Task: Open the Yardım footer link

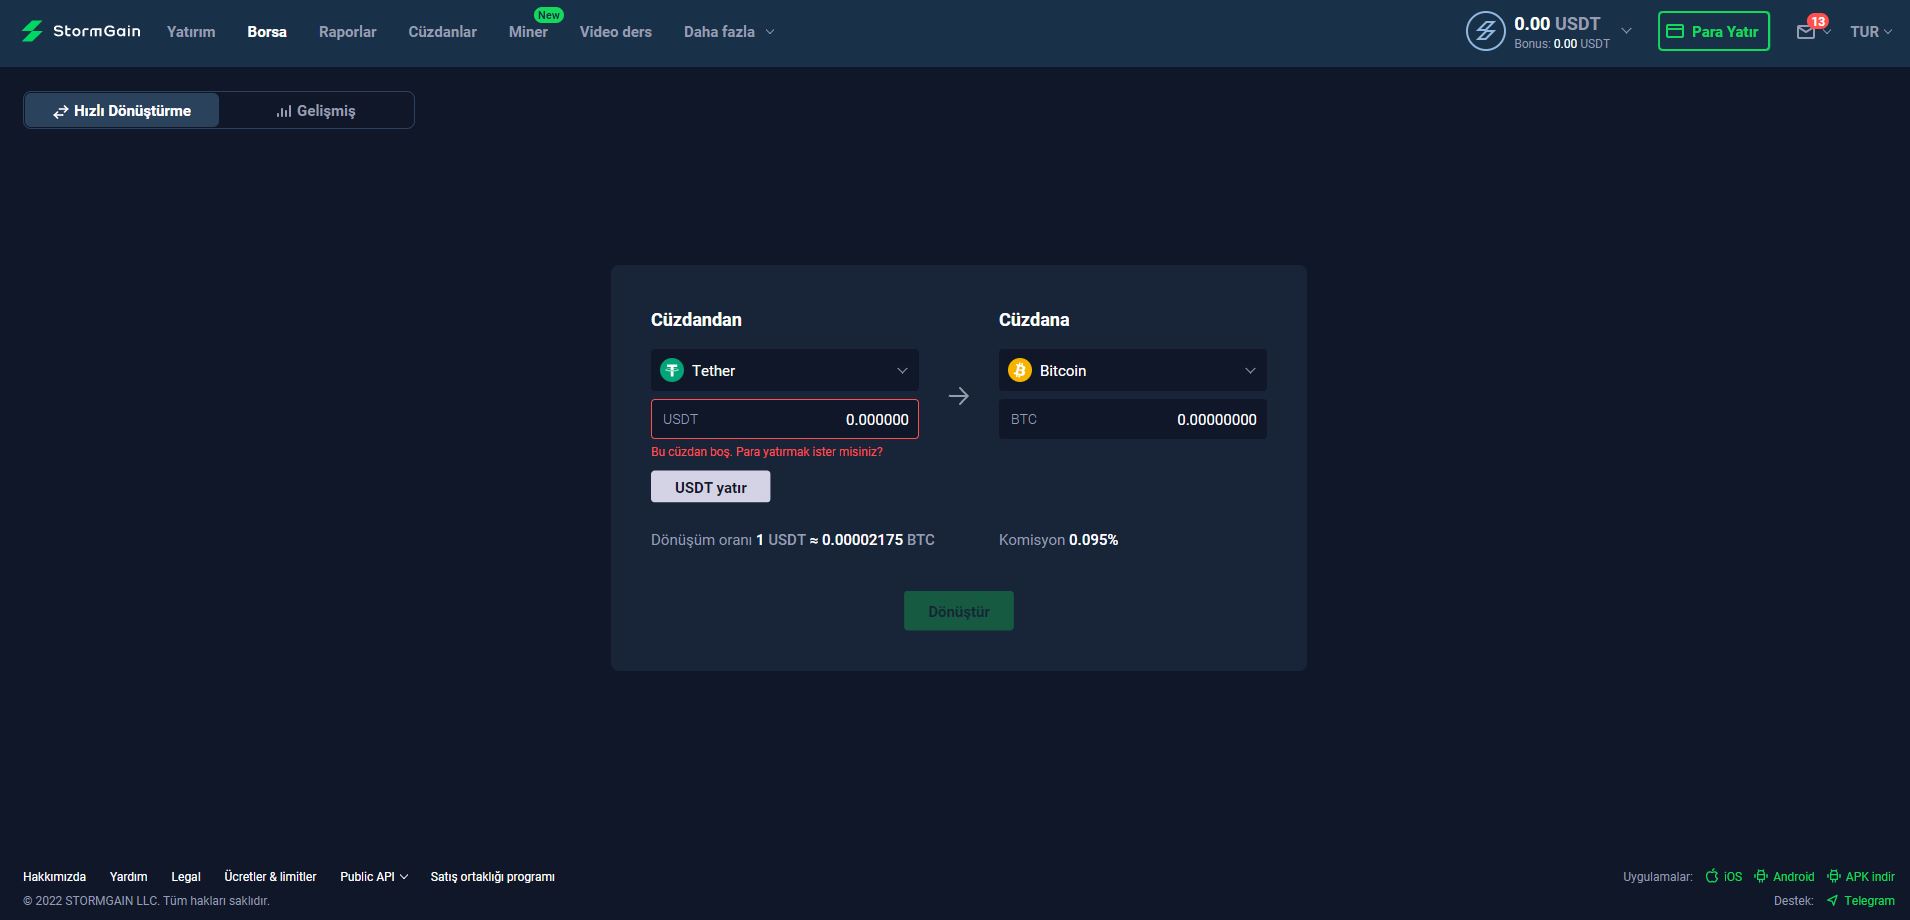Action: coord(128,877)
